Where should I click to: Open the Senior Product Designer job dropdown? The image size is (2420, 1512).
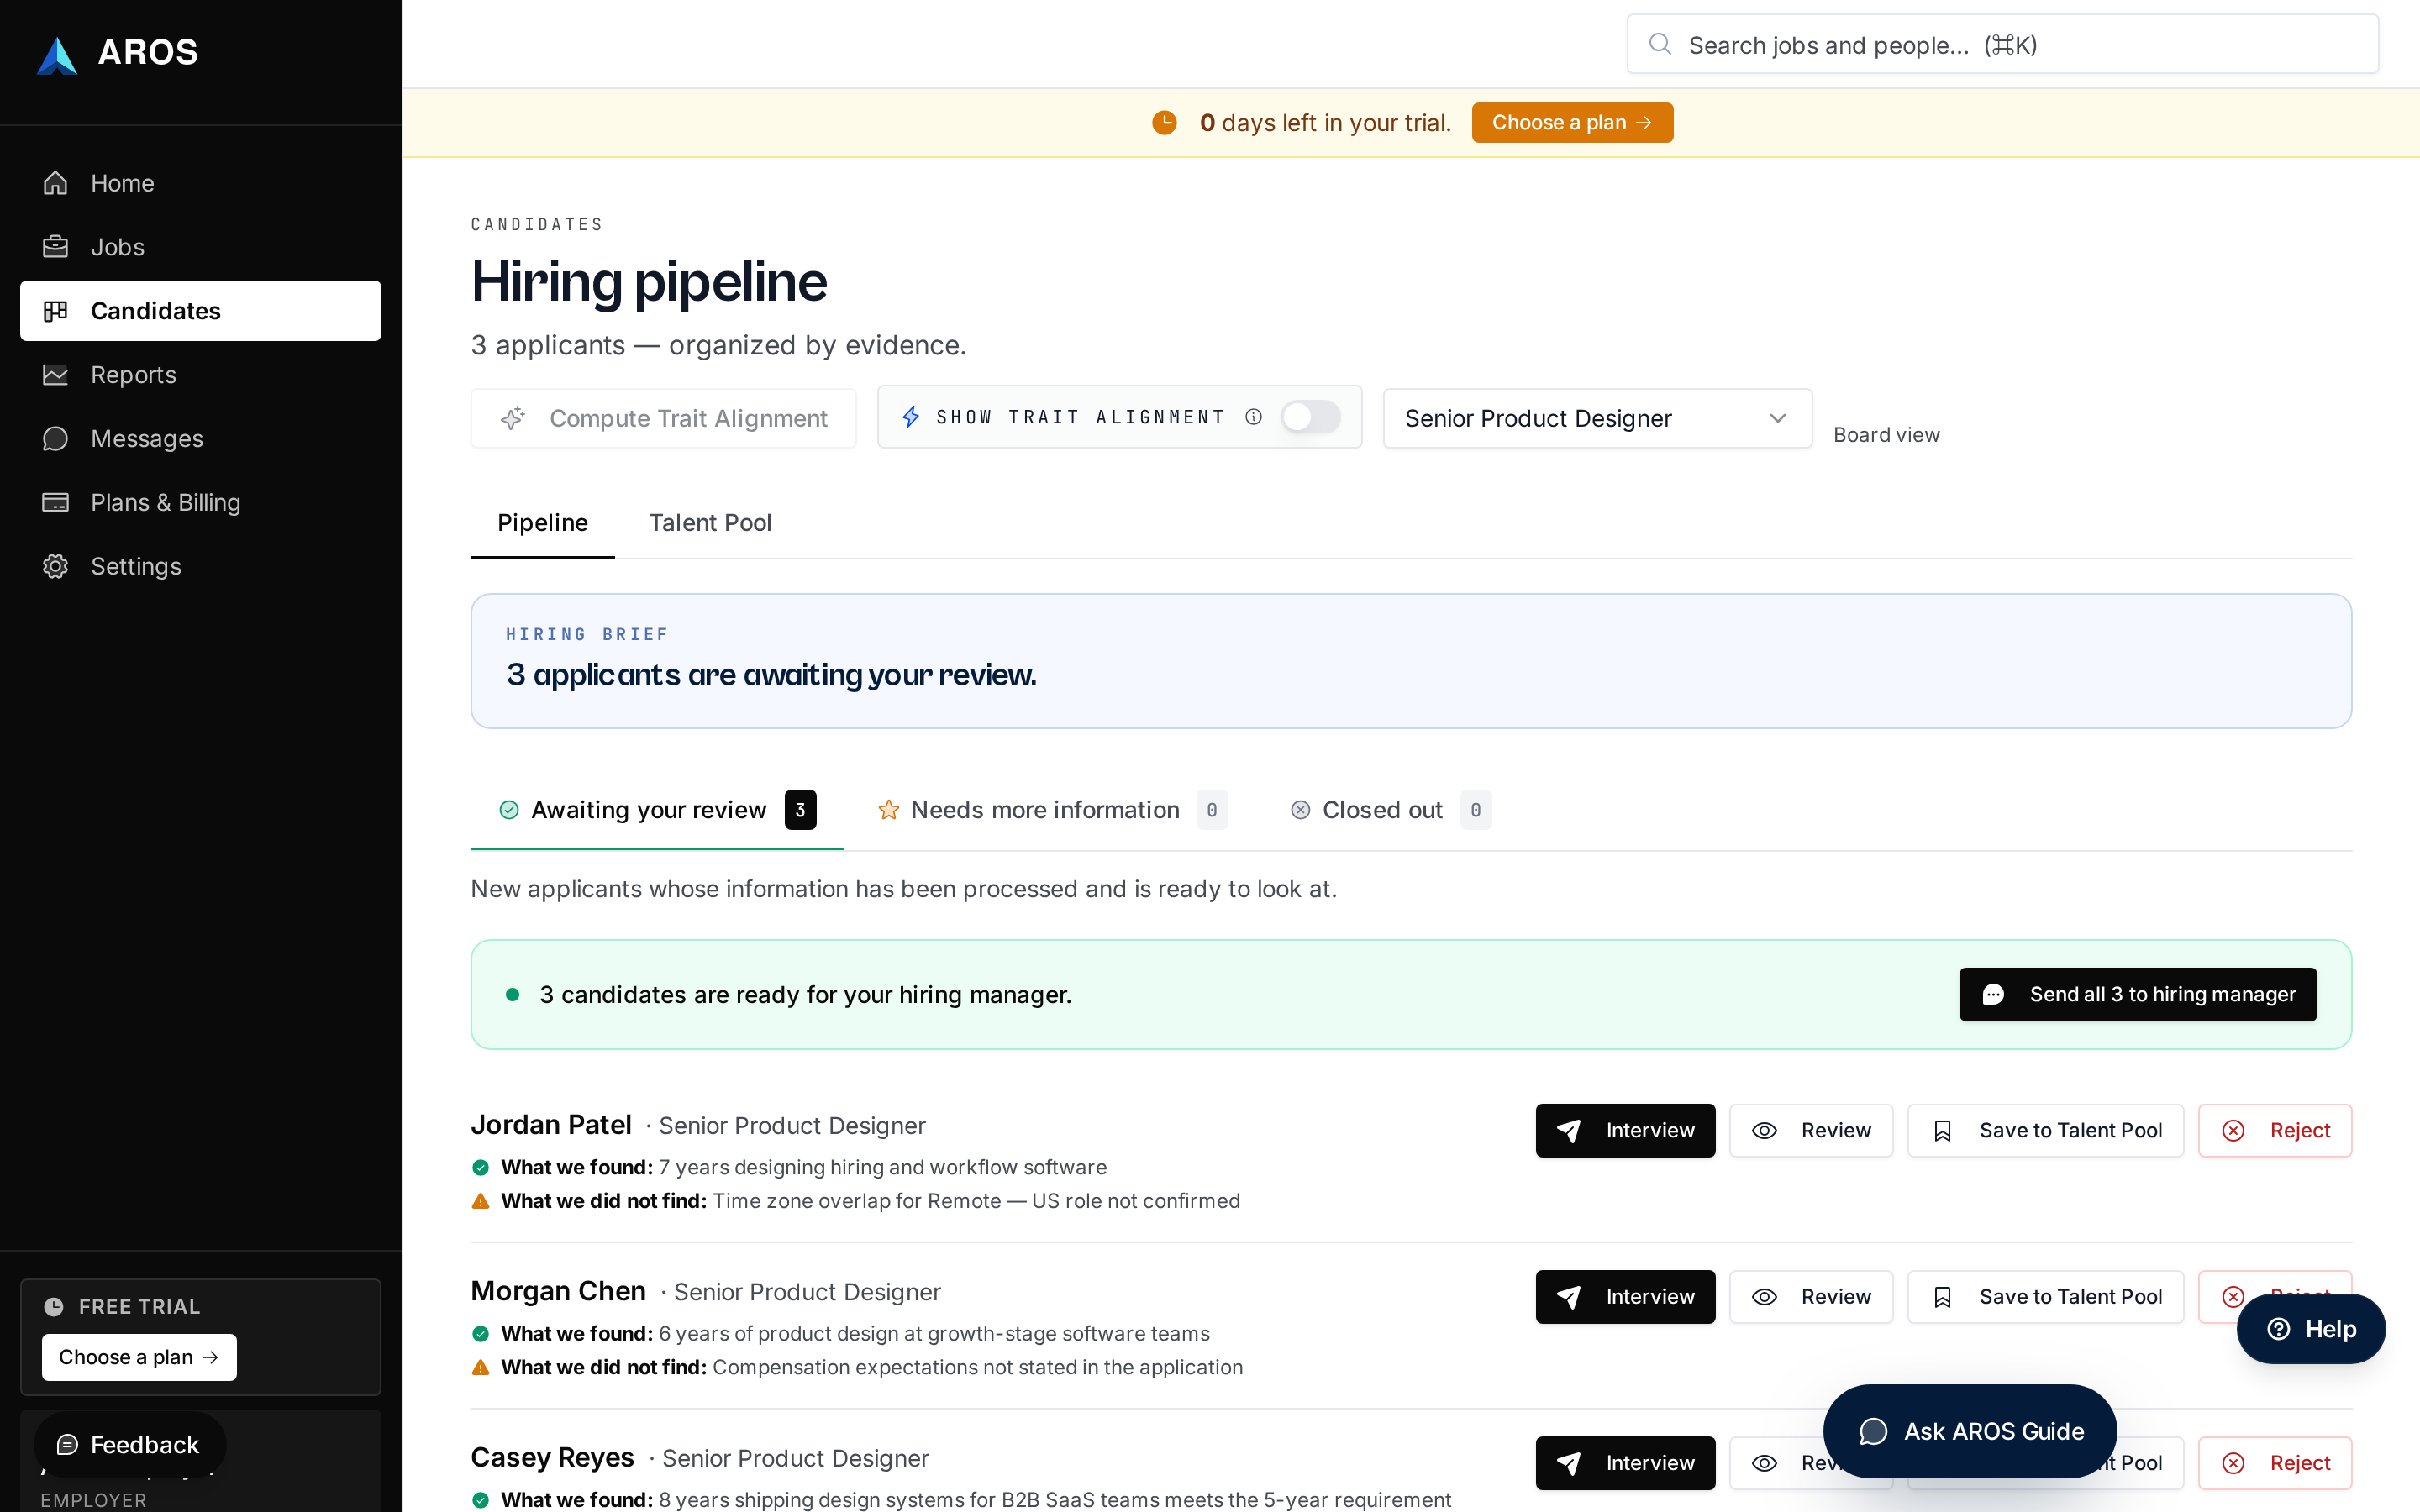click(x=1597, y=418)
